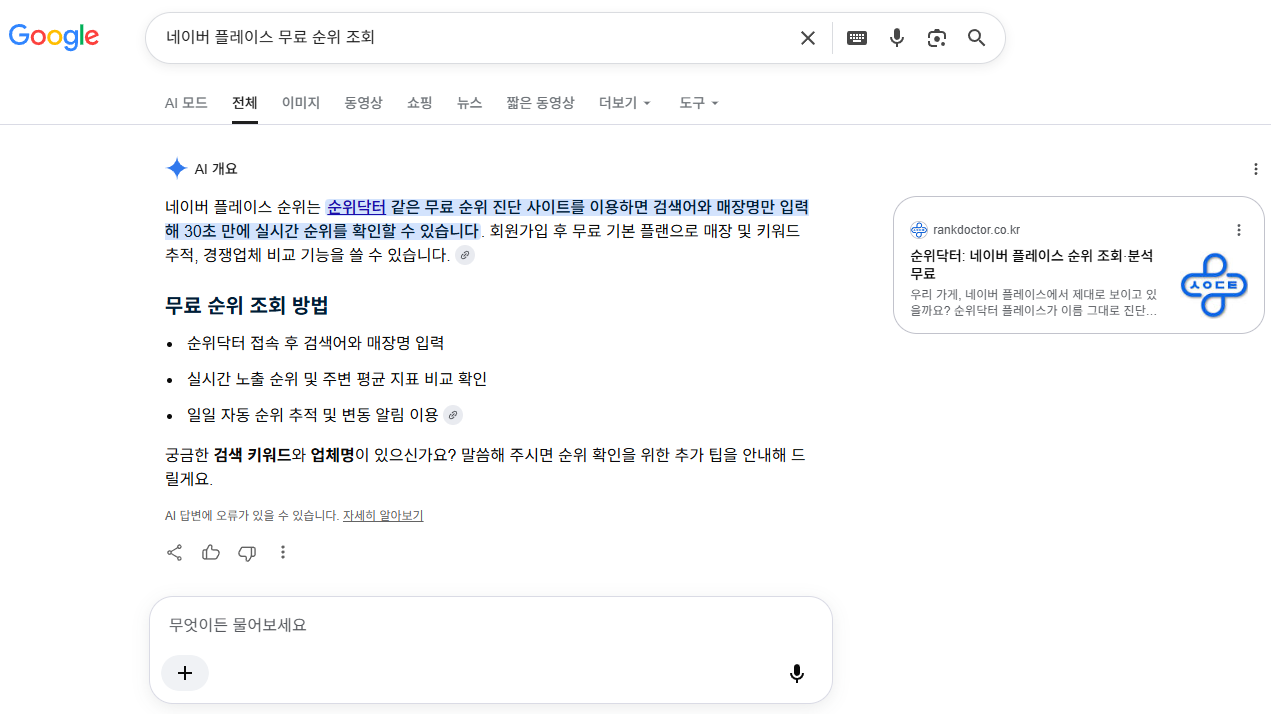The image size is (1271, 714).
Task: Open three-dot menu on rankdoctor card
Action: [1239, 230]
